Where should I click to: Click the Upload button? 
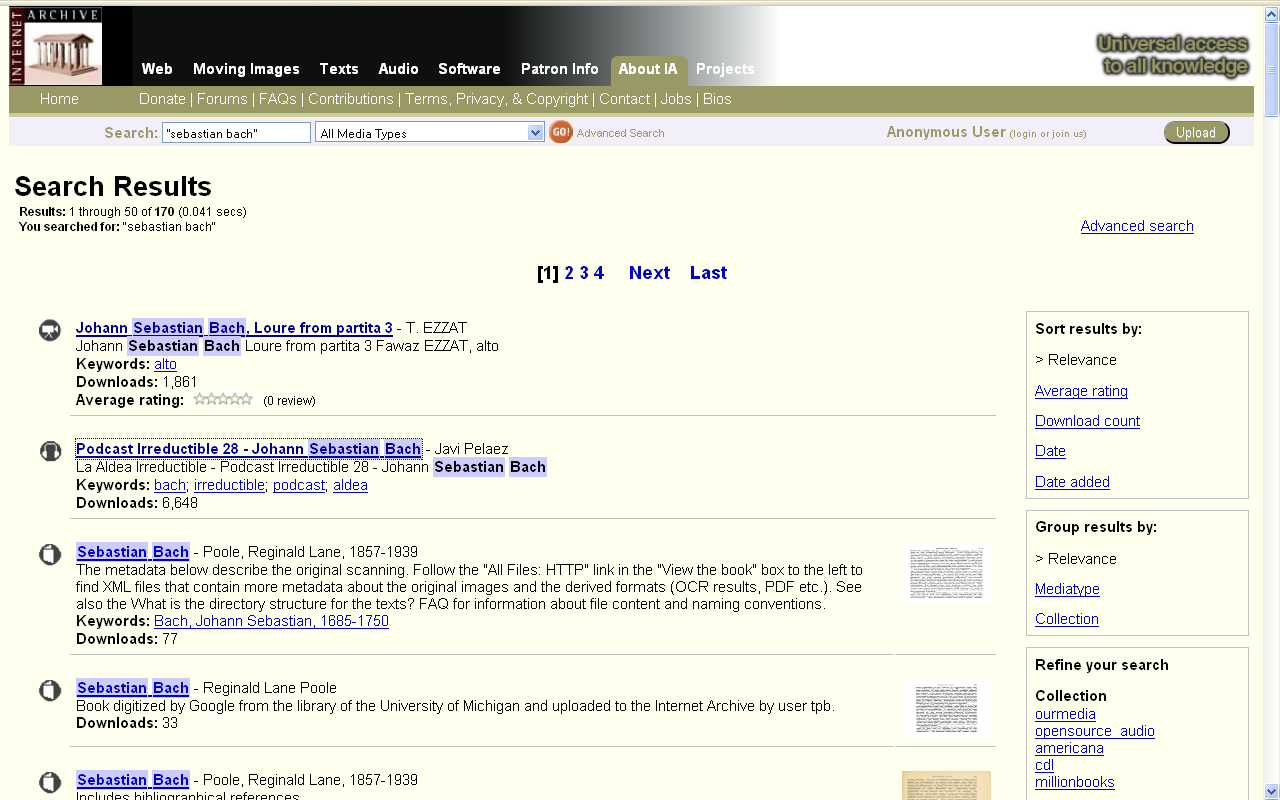pyautogui.click(x=1196, y=132)
